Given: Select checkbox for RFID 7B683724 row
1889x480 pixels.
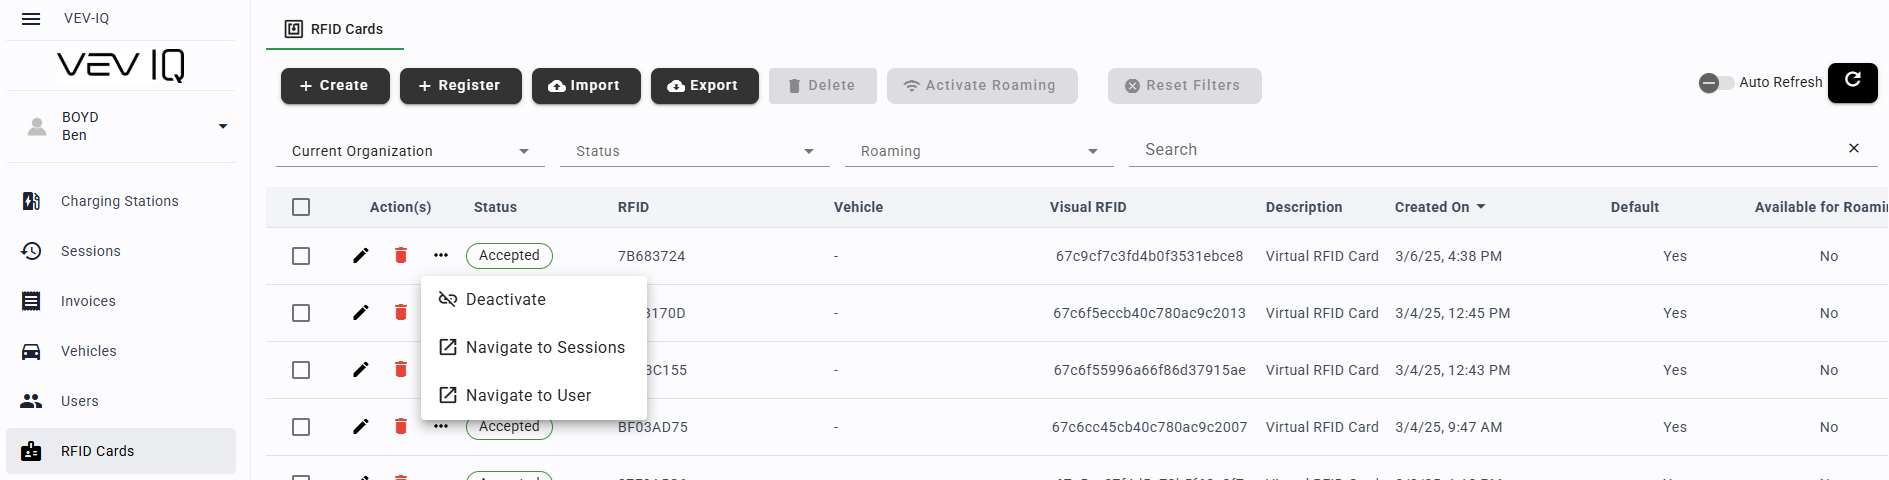Looking at the screenshot, I should pos(301,256).
